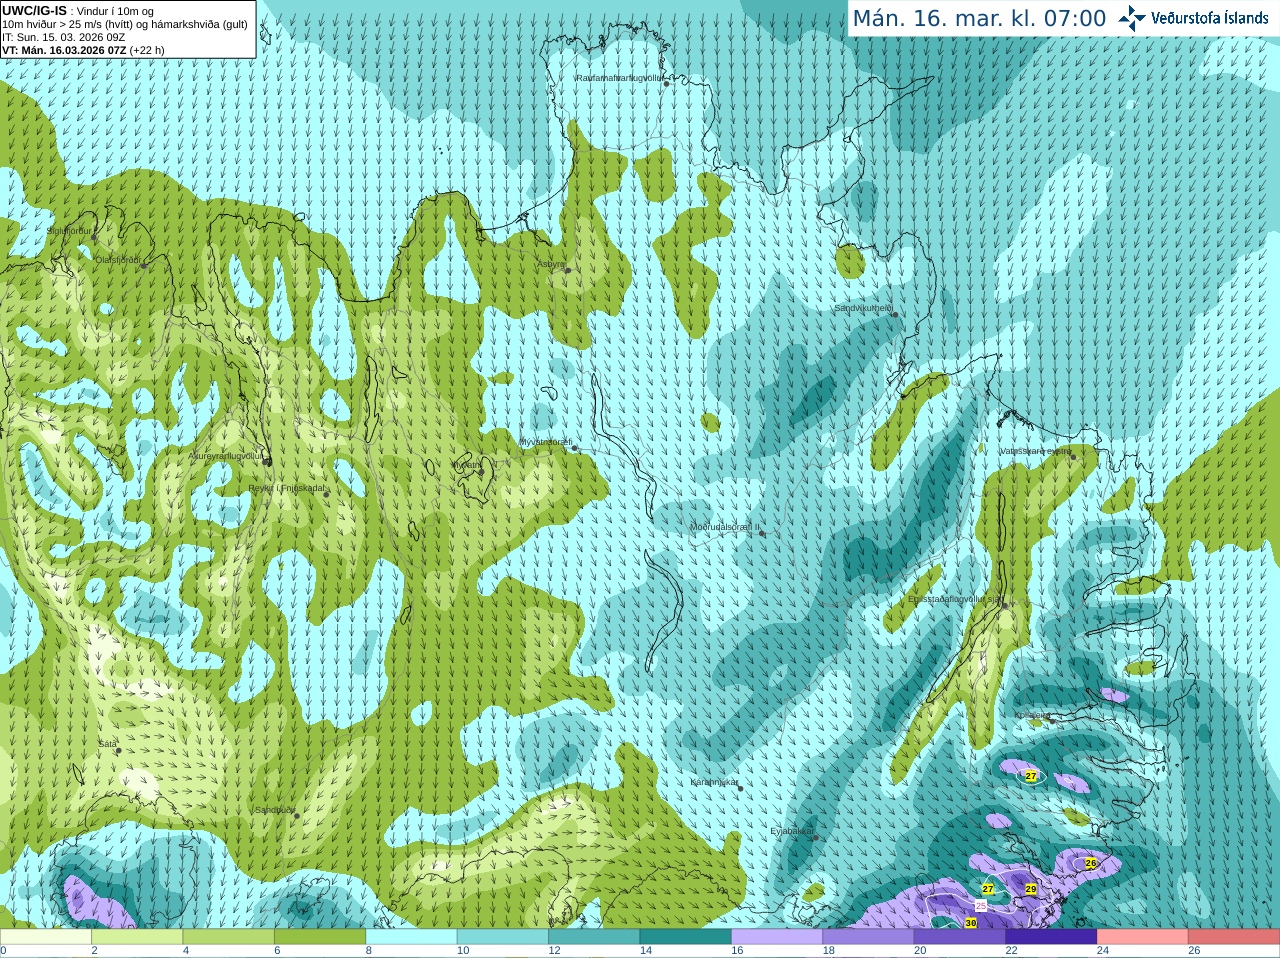
Task: Click the Ásbyrgi station marker
Action: coord(568,270)
